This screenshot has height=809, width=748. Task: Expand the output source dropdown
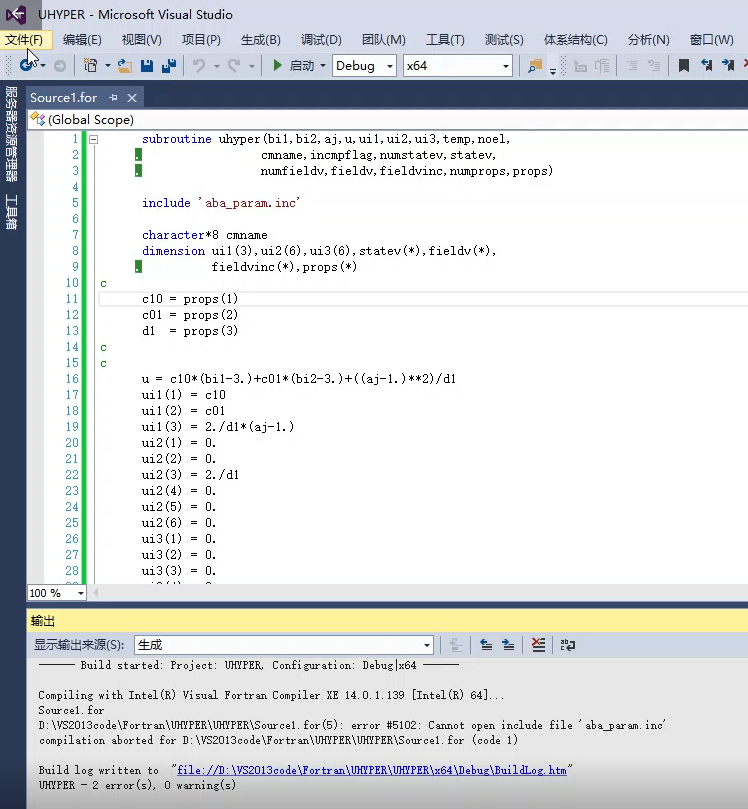(x=427, y=645)
